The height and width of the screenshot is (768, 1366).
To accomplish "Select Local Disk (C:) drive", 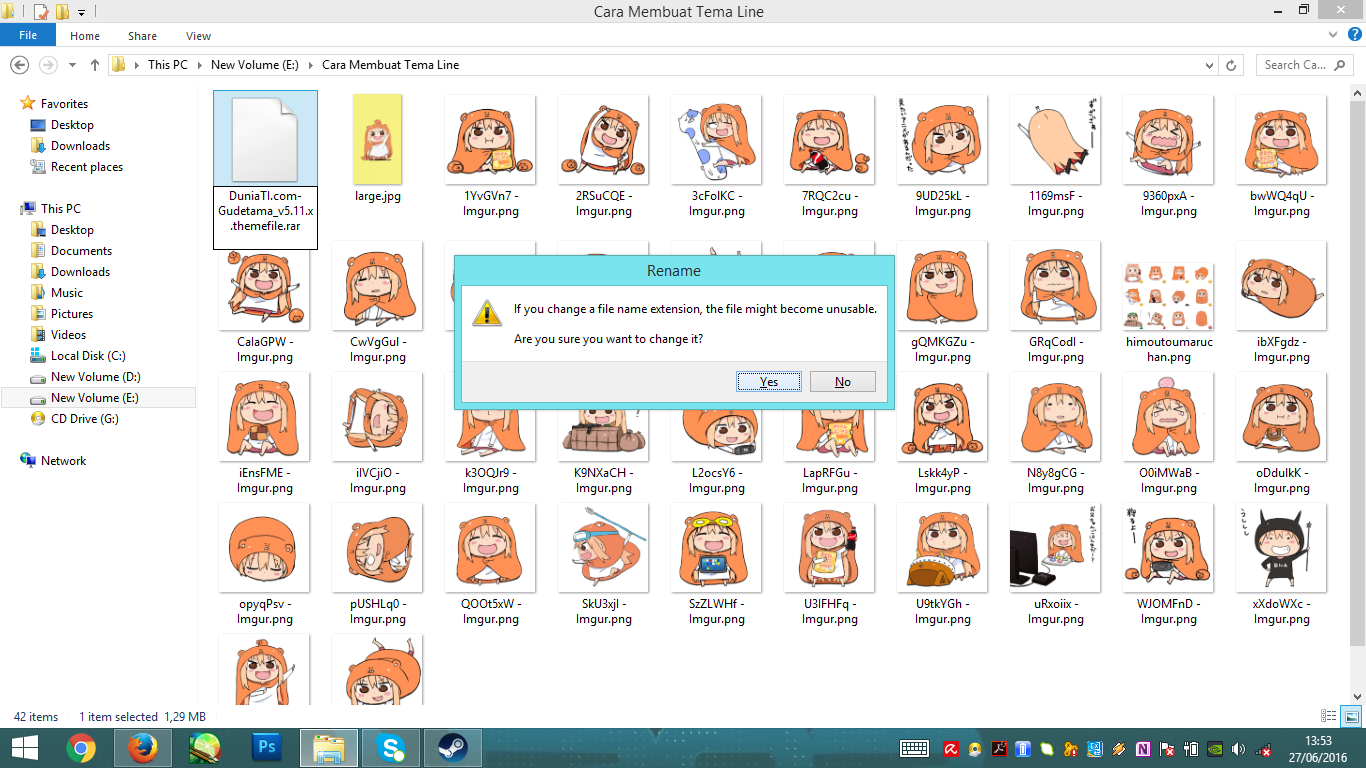I will (x=88, y=356).
